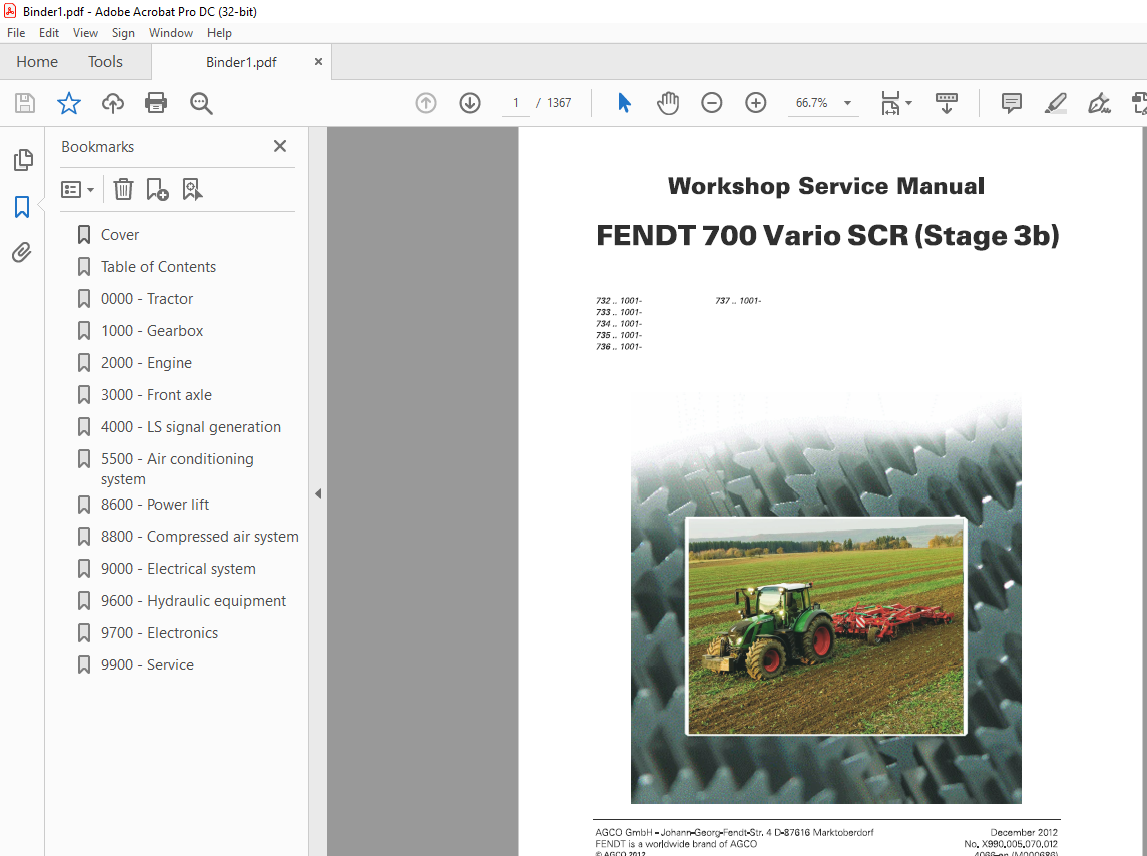Zoom in with plus icon
1147x856 pixels.
pyautogui.click(x=756, y=103)
